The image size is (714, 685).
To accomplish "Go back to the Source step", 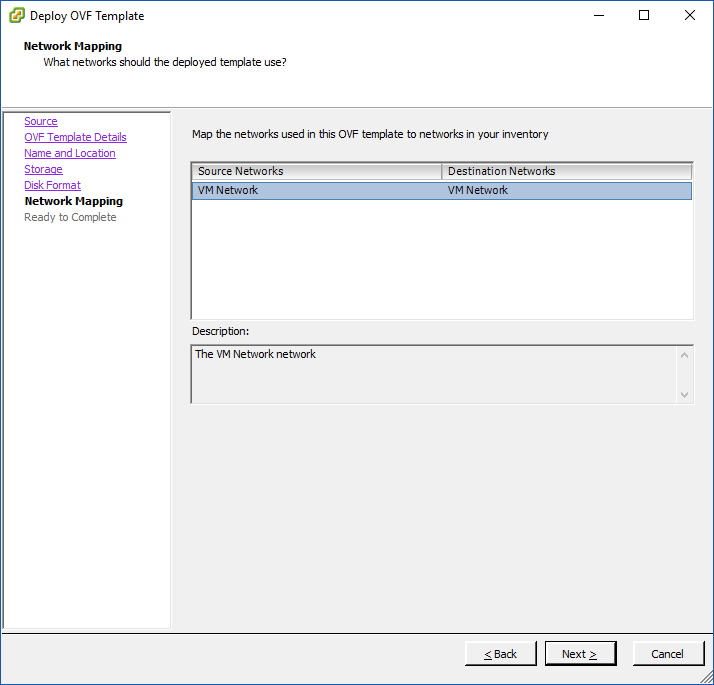I will (41, 121).
